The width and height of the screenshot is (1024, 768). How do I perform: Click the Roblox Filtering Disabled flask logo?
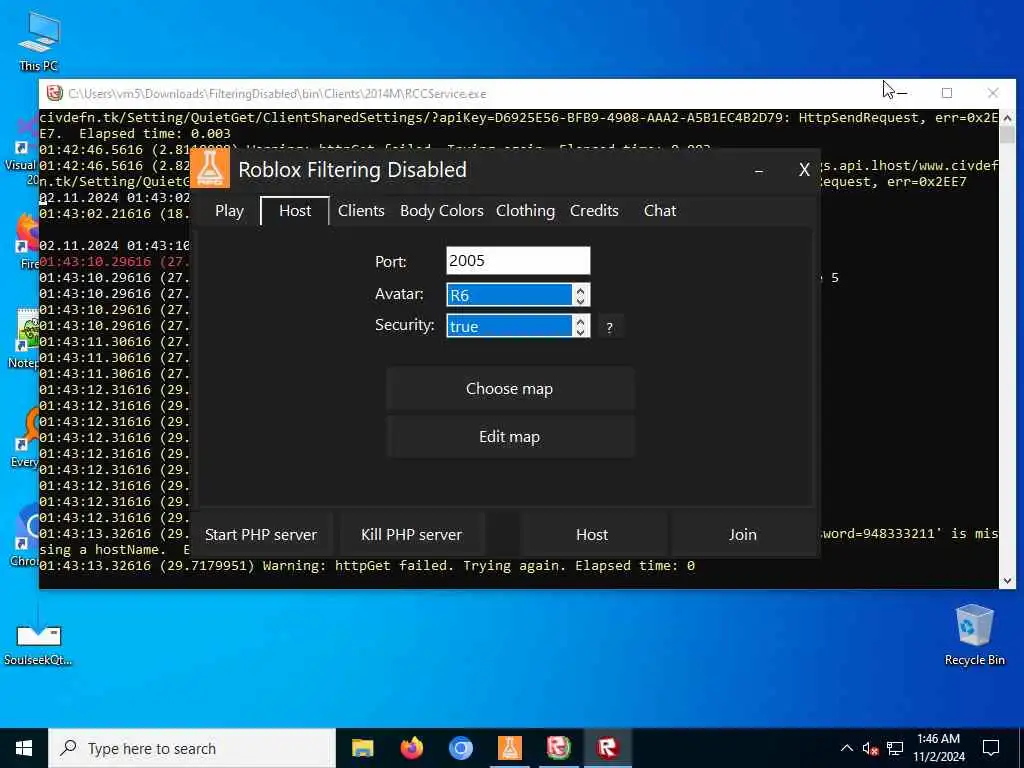point(210,168)
